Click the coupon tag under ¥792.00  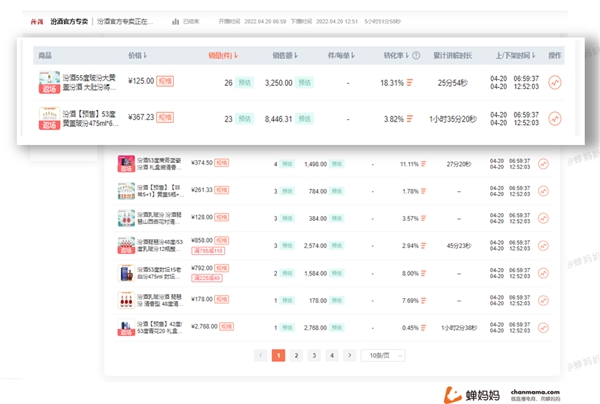[207, 278]
